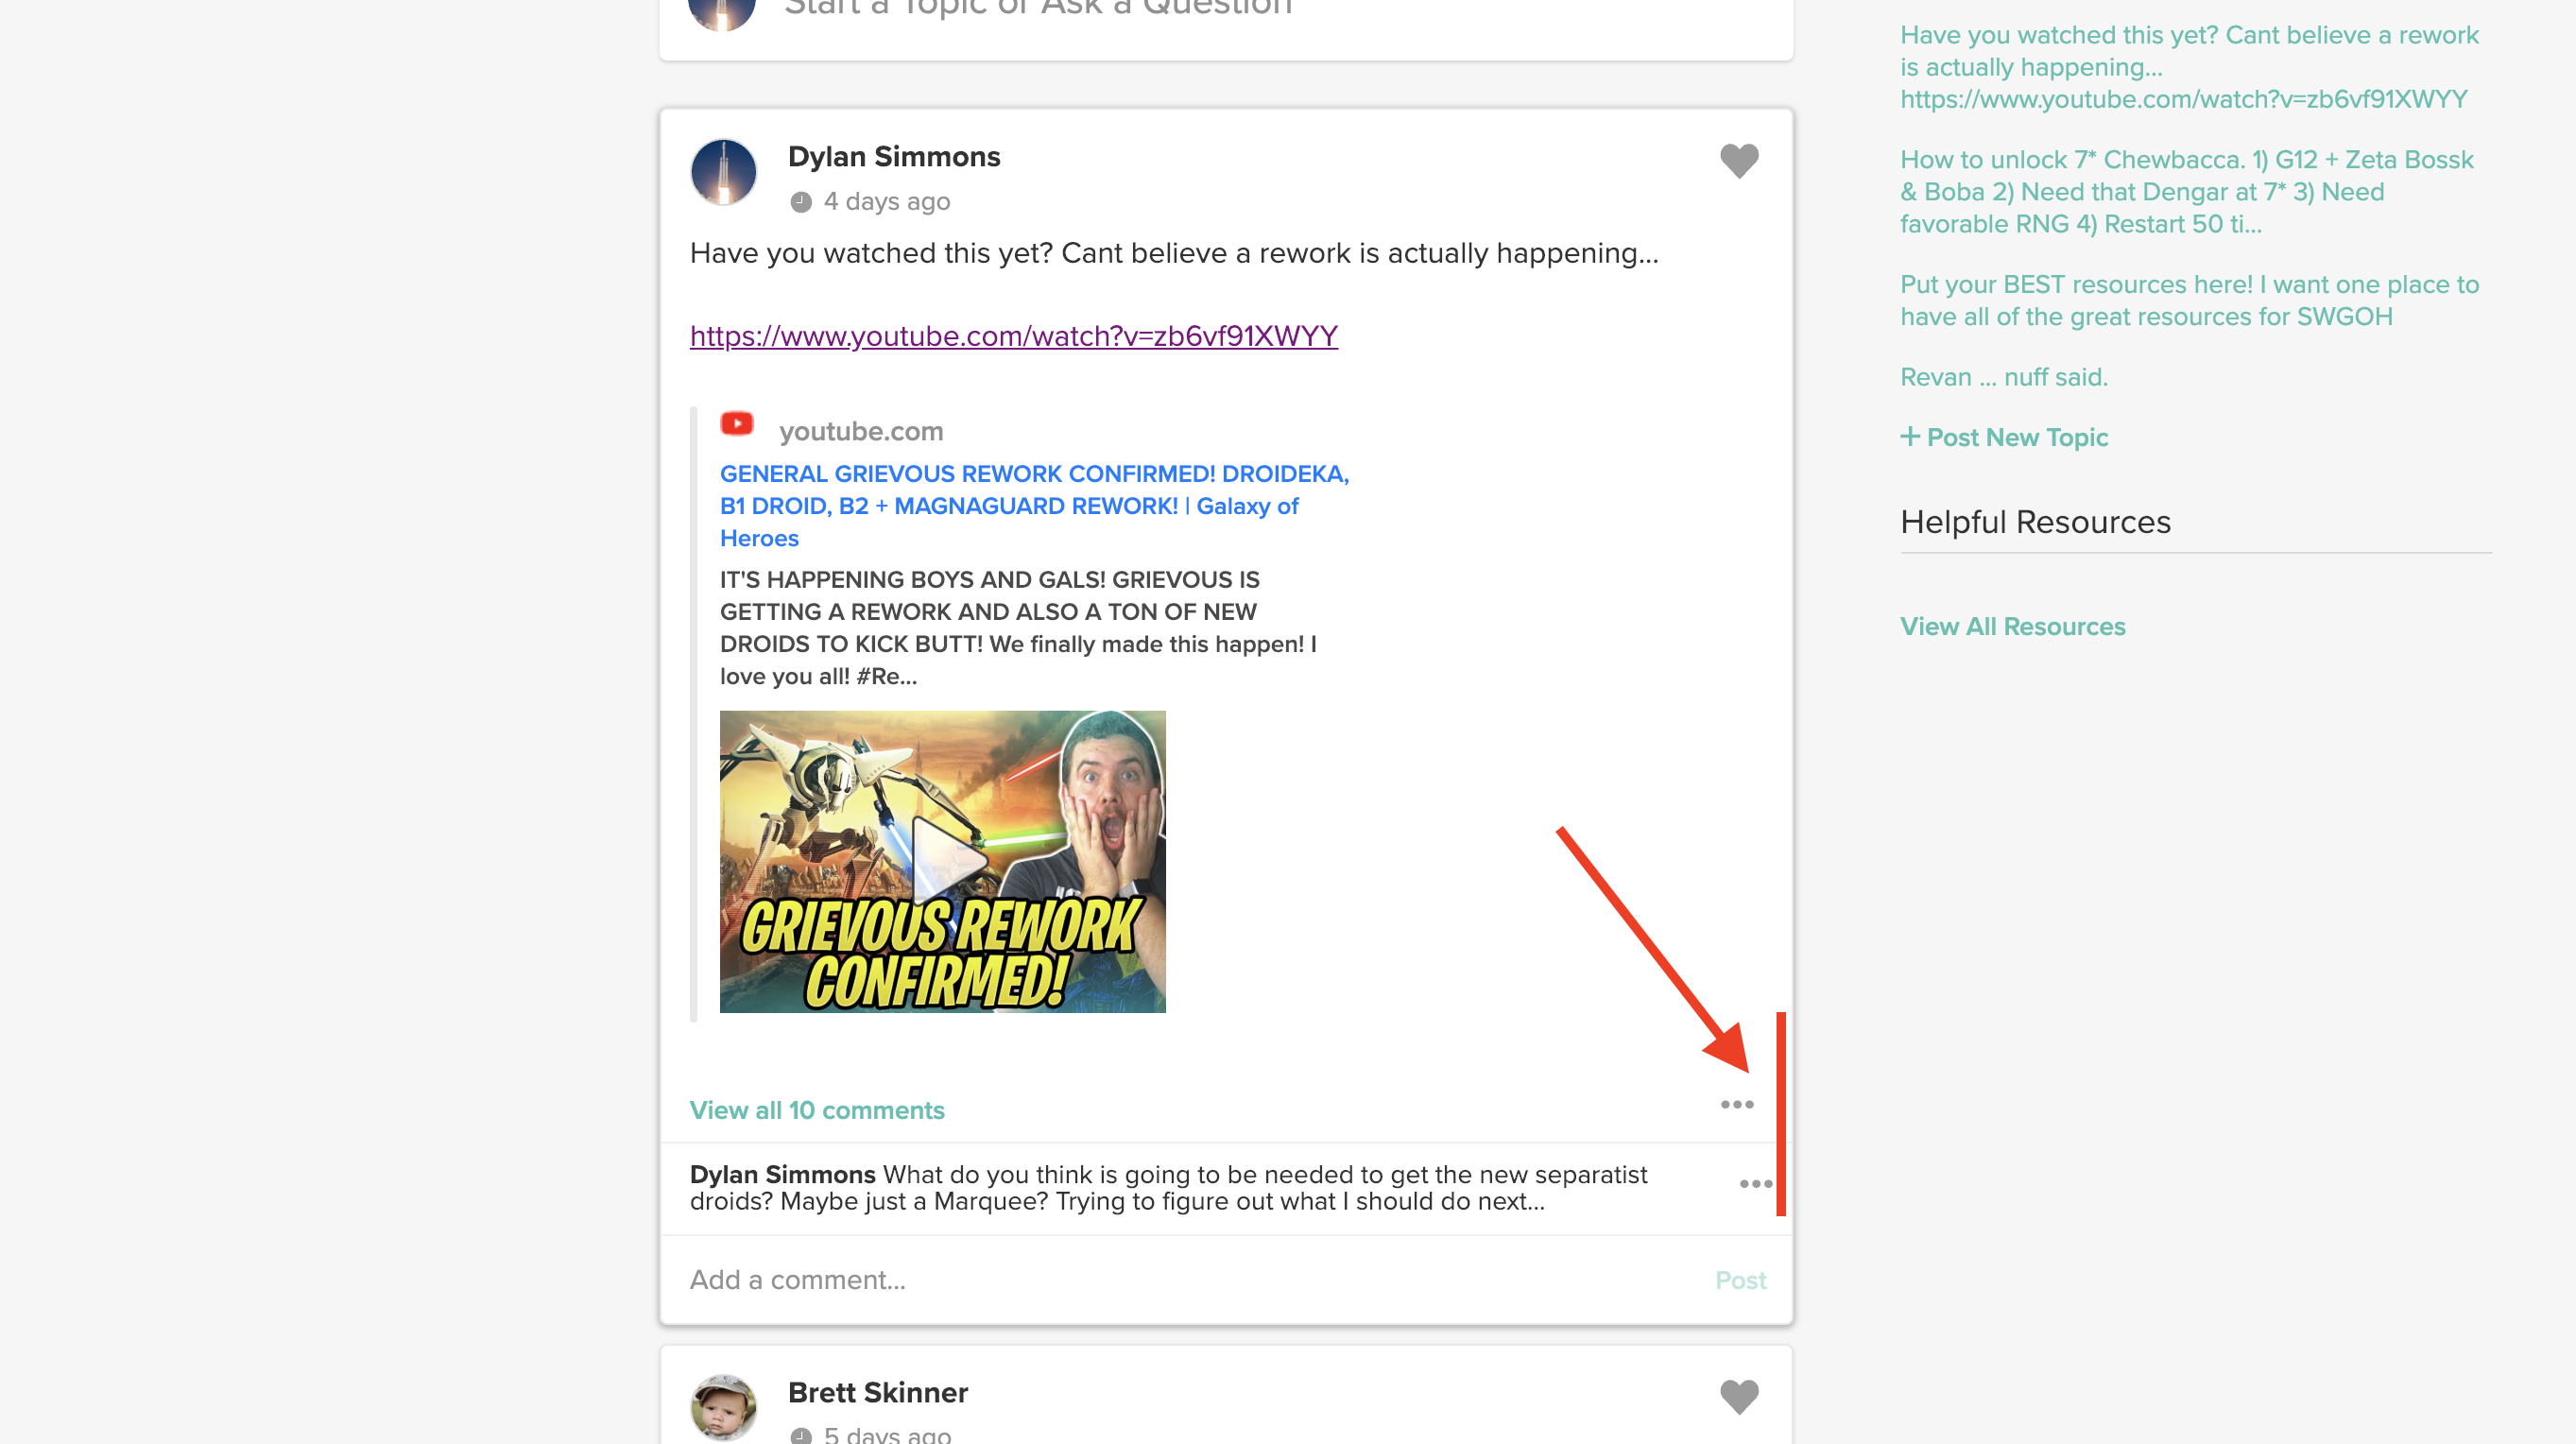This screenshot has width=2576, height=1444.
Task: Submit comment with the Post button
Action: tap(1740, 1280)
